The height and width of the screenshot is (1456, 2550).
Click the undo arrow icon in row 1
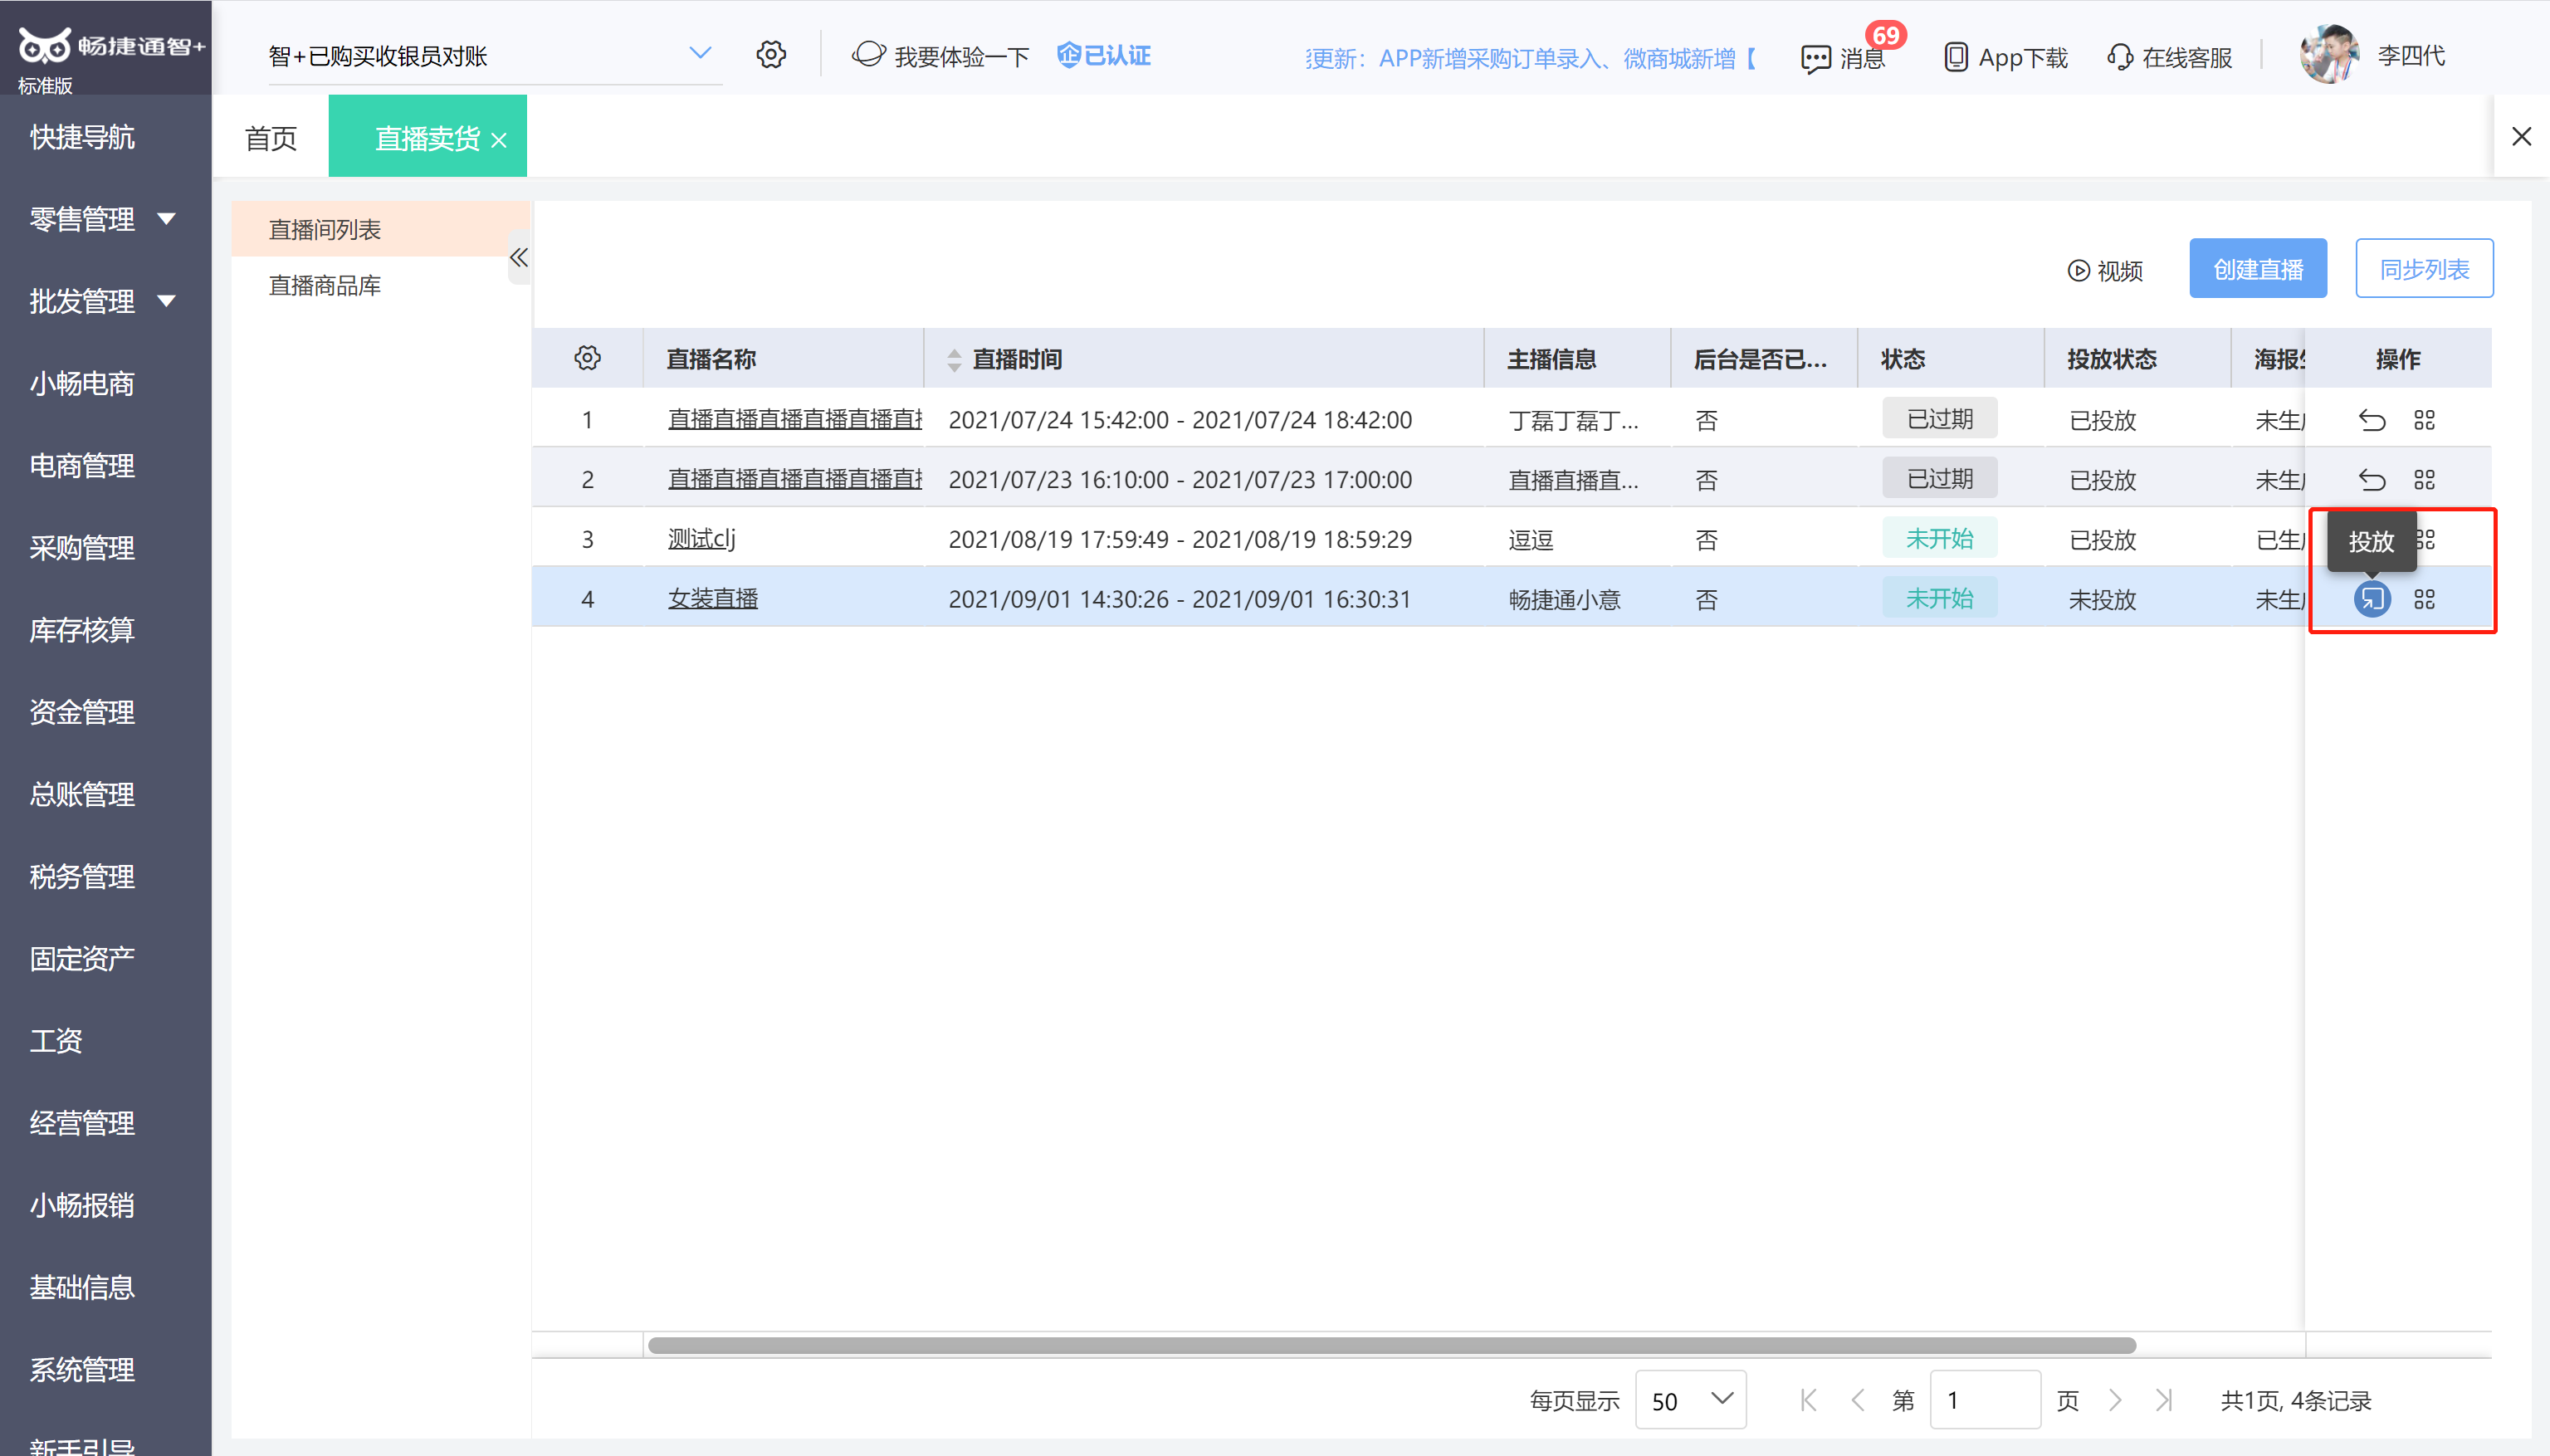(x=2371, y=420)
